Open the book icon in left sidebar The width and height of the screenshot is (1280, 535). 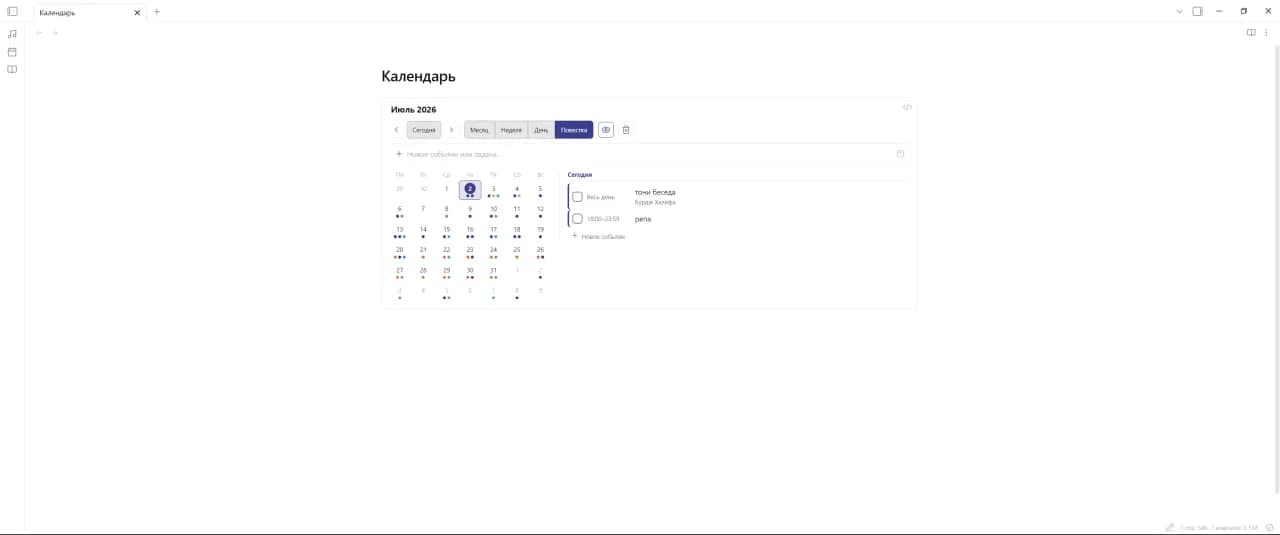(12, 69)
